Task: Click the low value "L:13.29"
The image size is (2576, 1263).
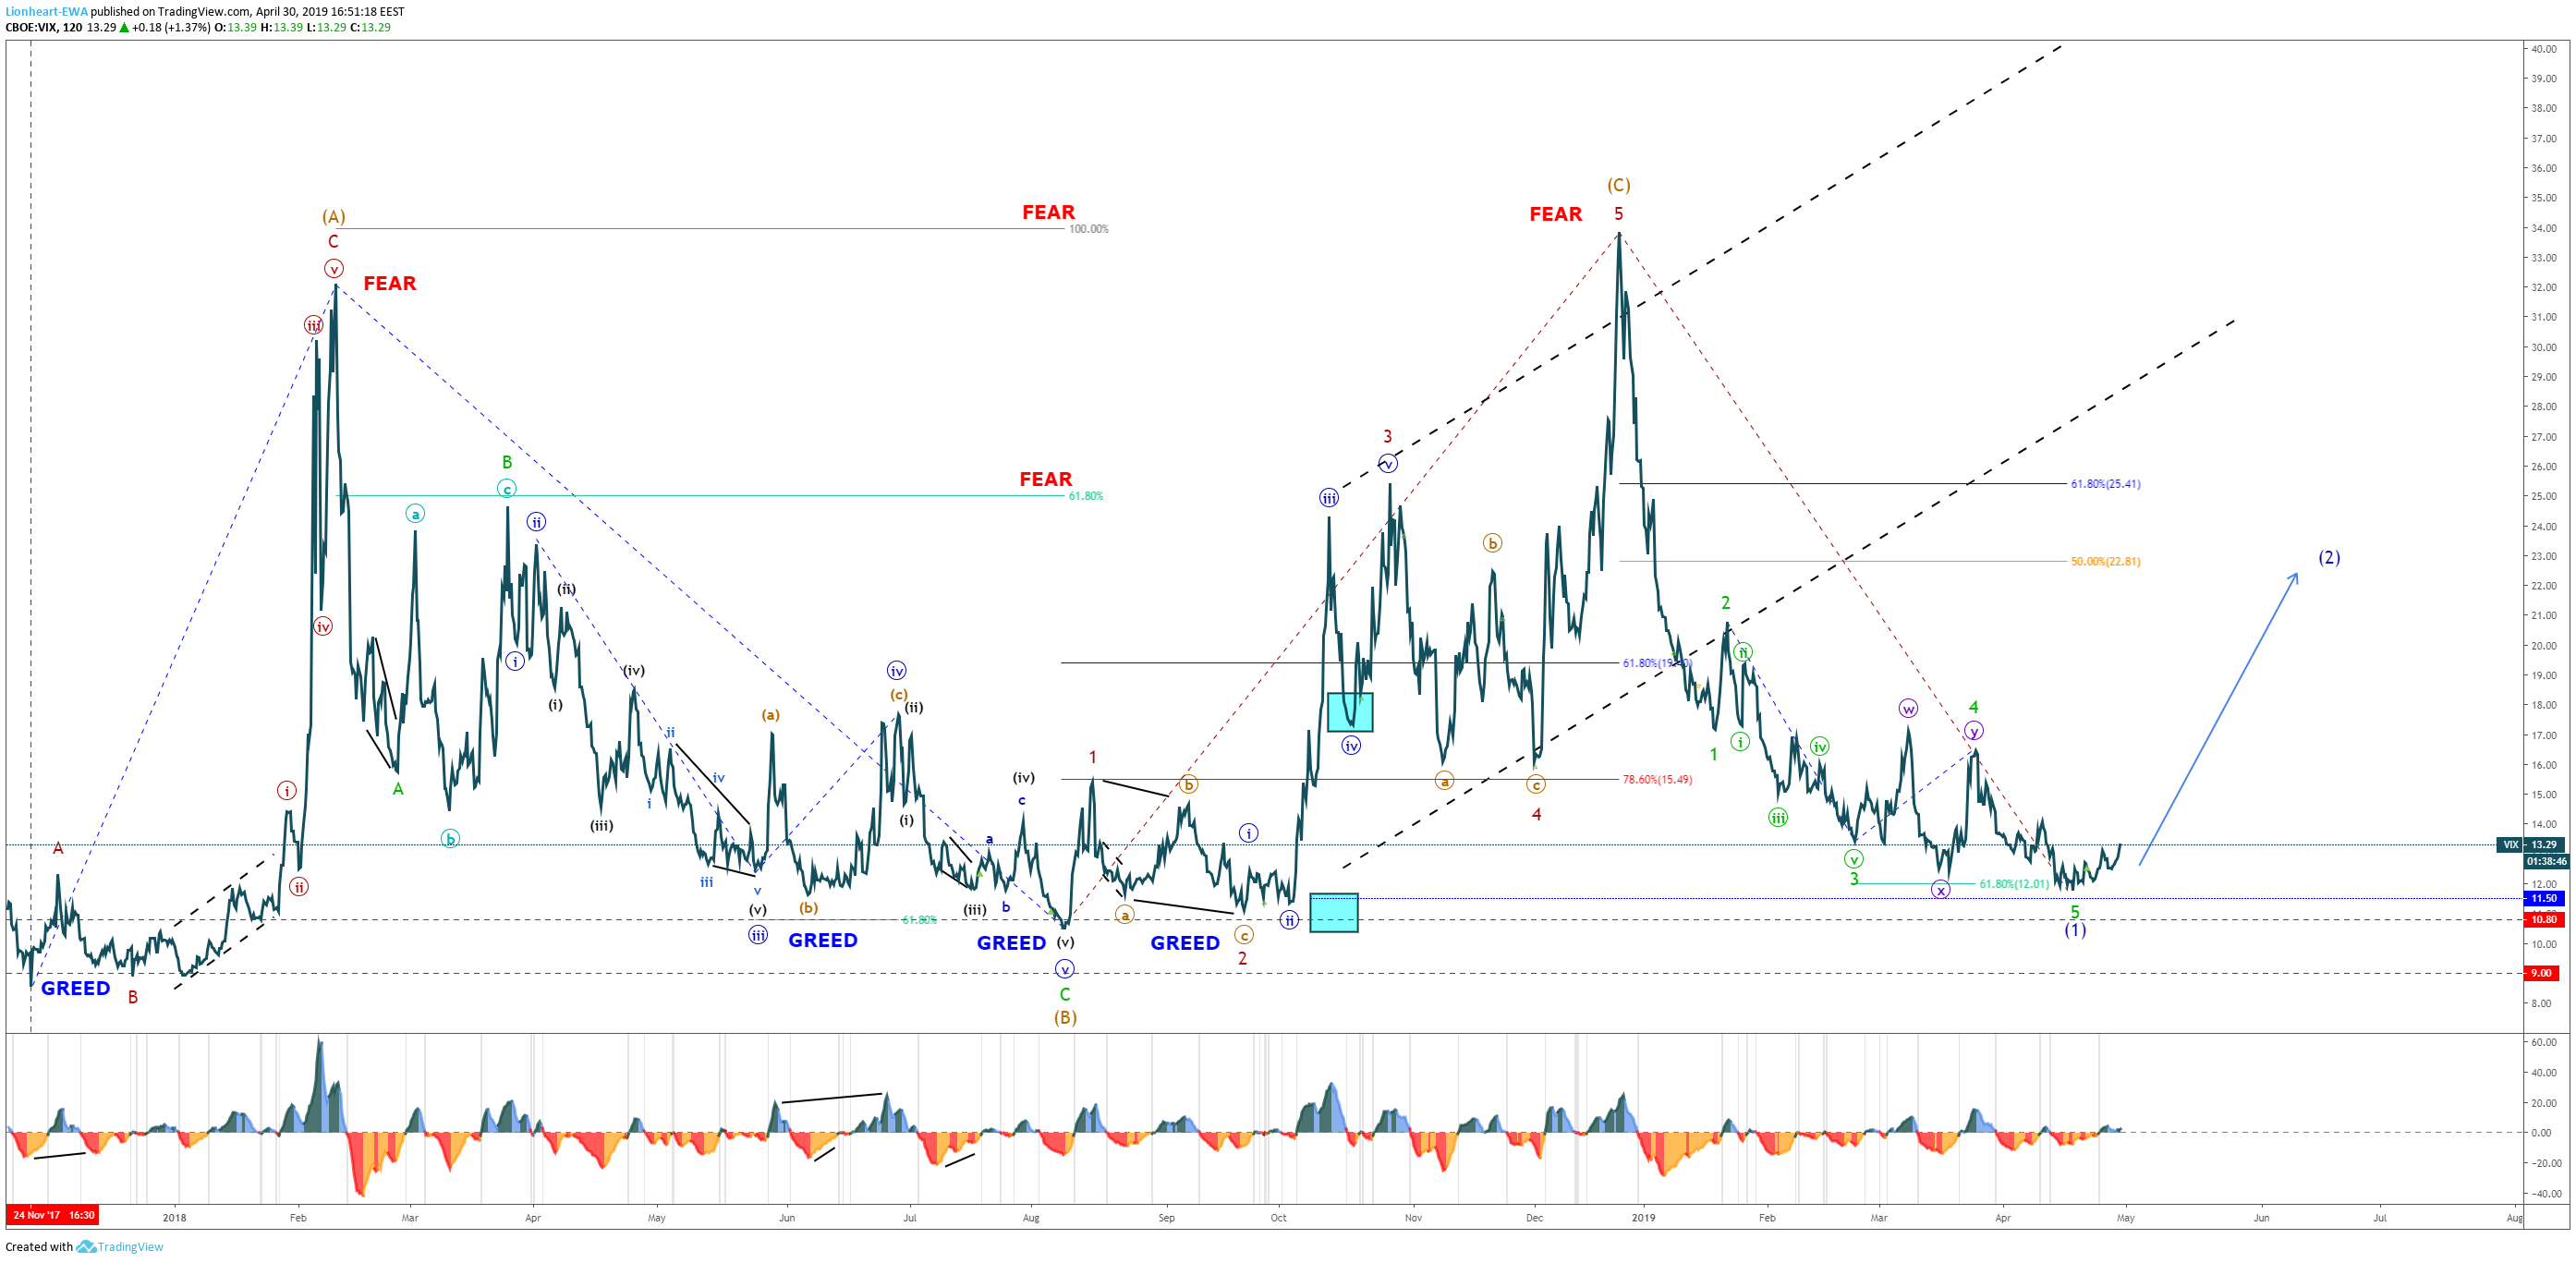Action: pyautogui.click(x=326, y=27)
